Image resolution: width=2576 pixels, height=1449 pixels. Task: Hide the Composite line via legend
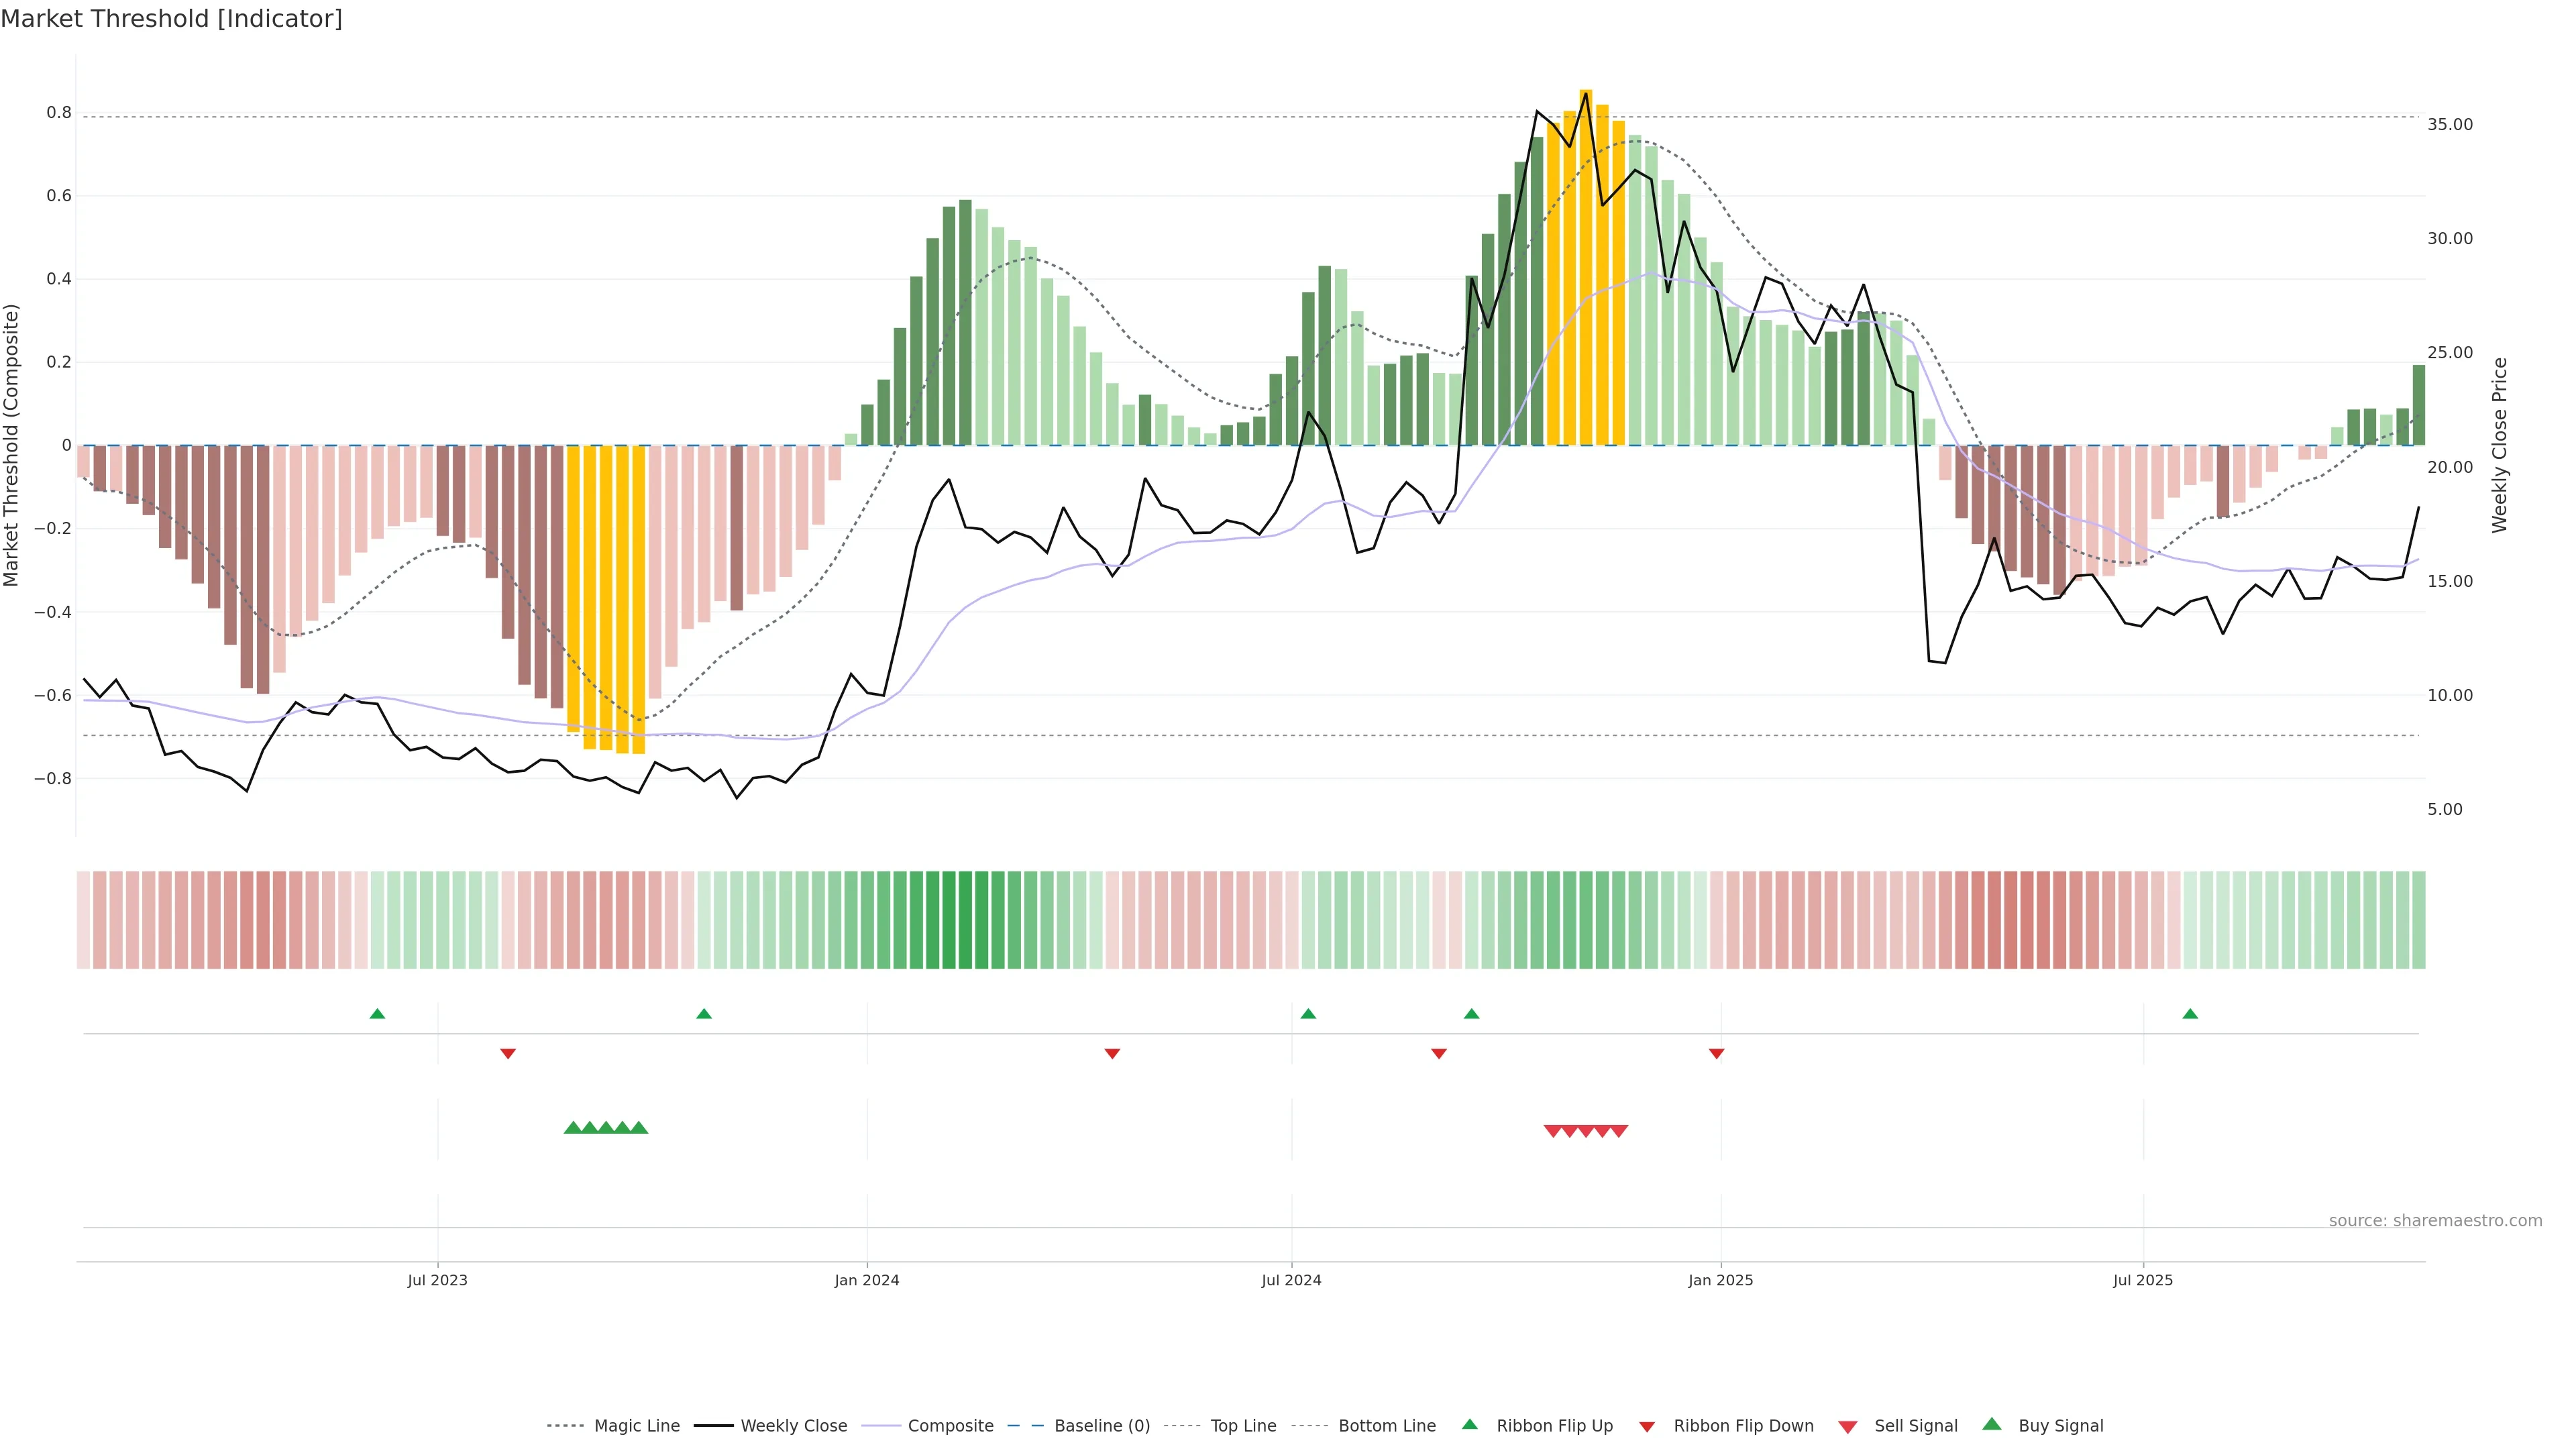pyautogui.click(x=950, y=1426)
